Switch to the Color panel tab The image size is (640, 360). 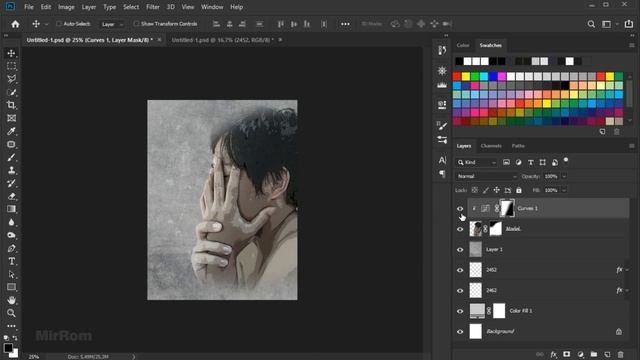463,45
